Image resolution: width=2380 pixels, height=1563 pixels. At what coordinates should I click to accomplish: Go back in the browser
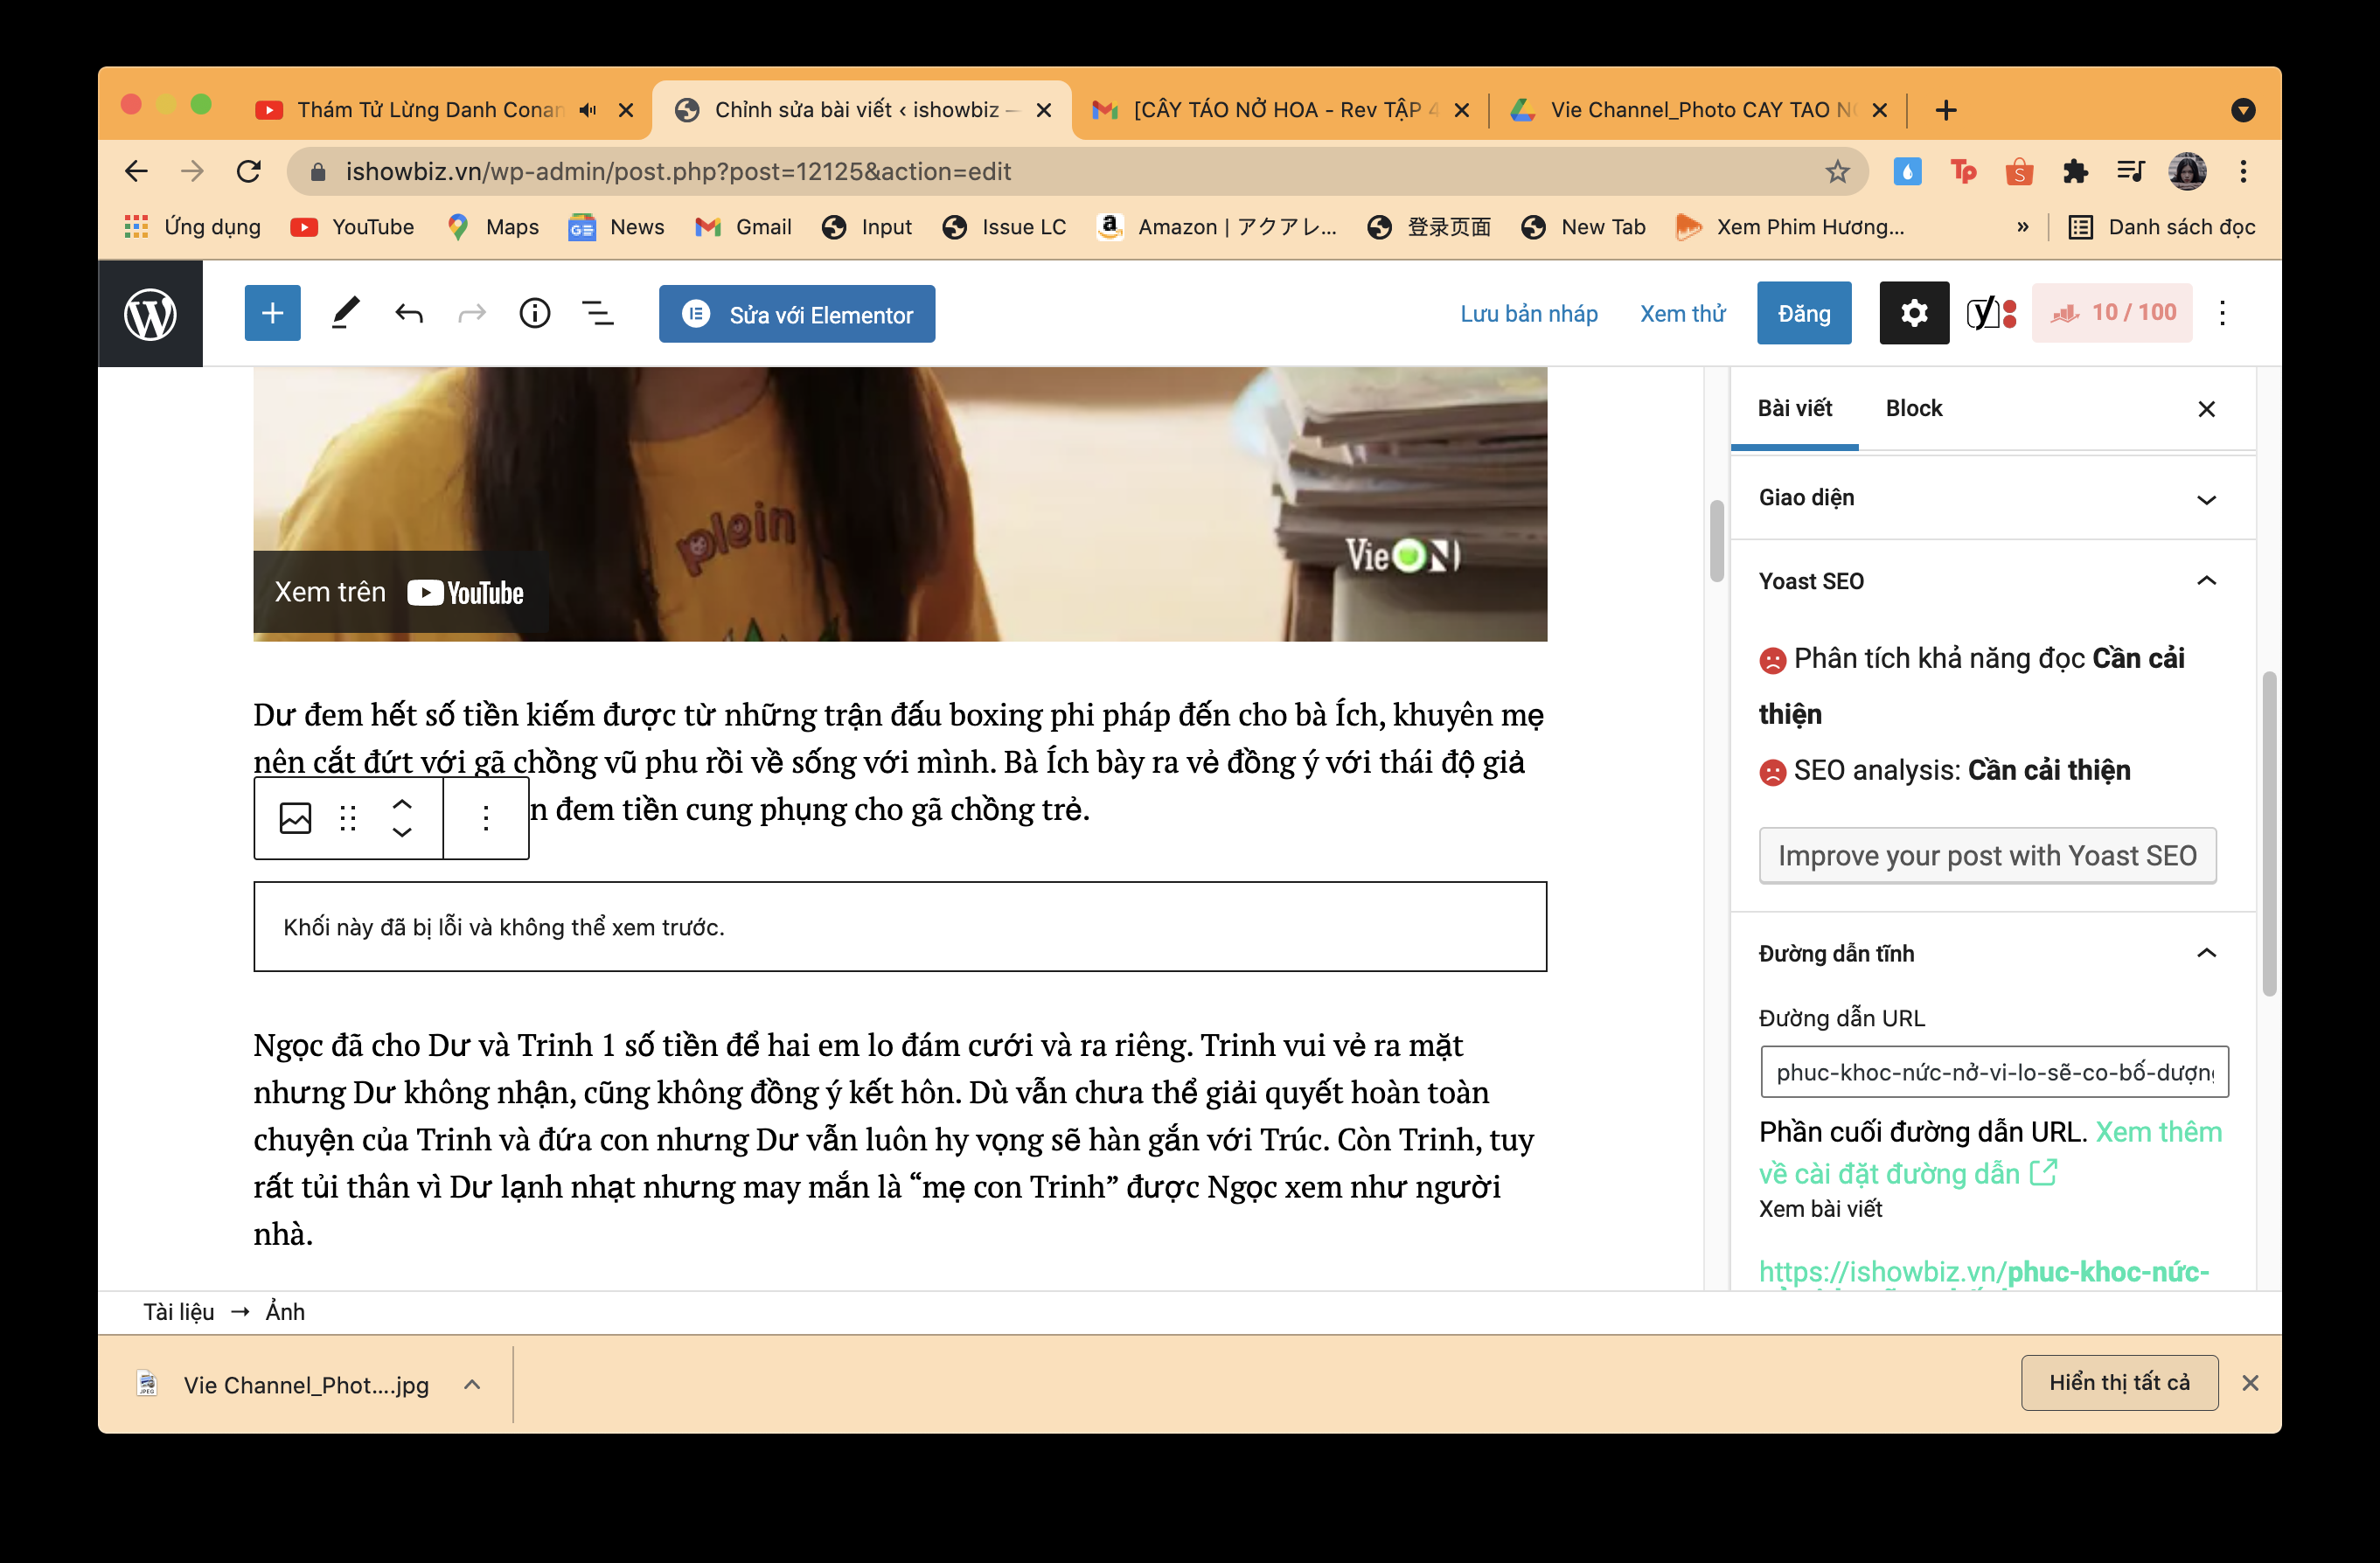136,172
